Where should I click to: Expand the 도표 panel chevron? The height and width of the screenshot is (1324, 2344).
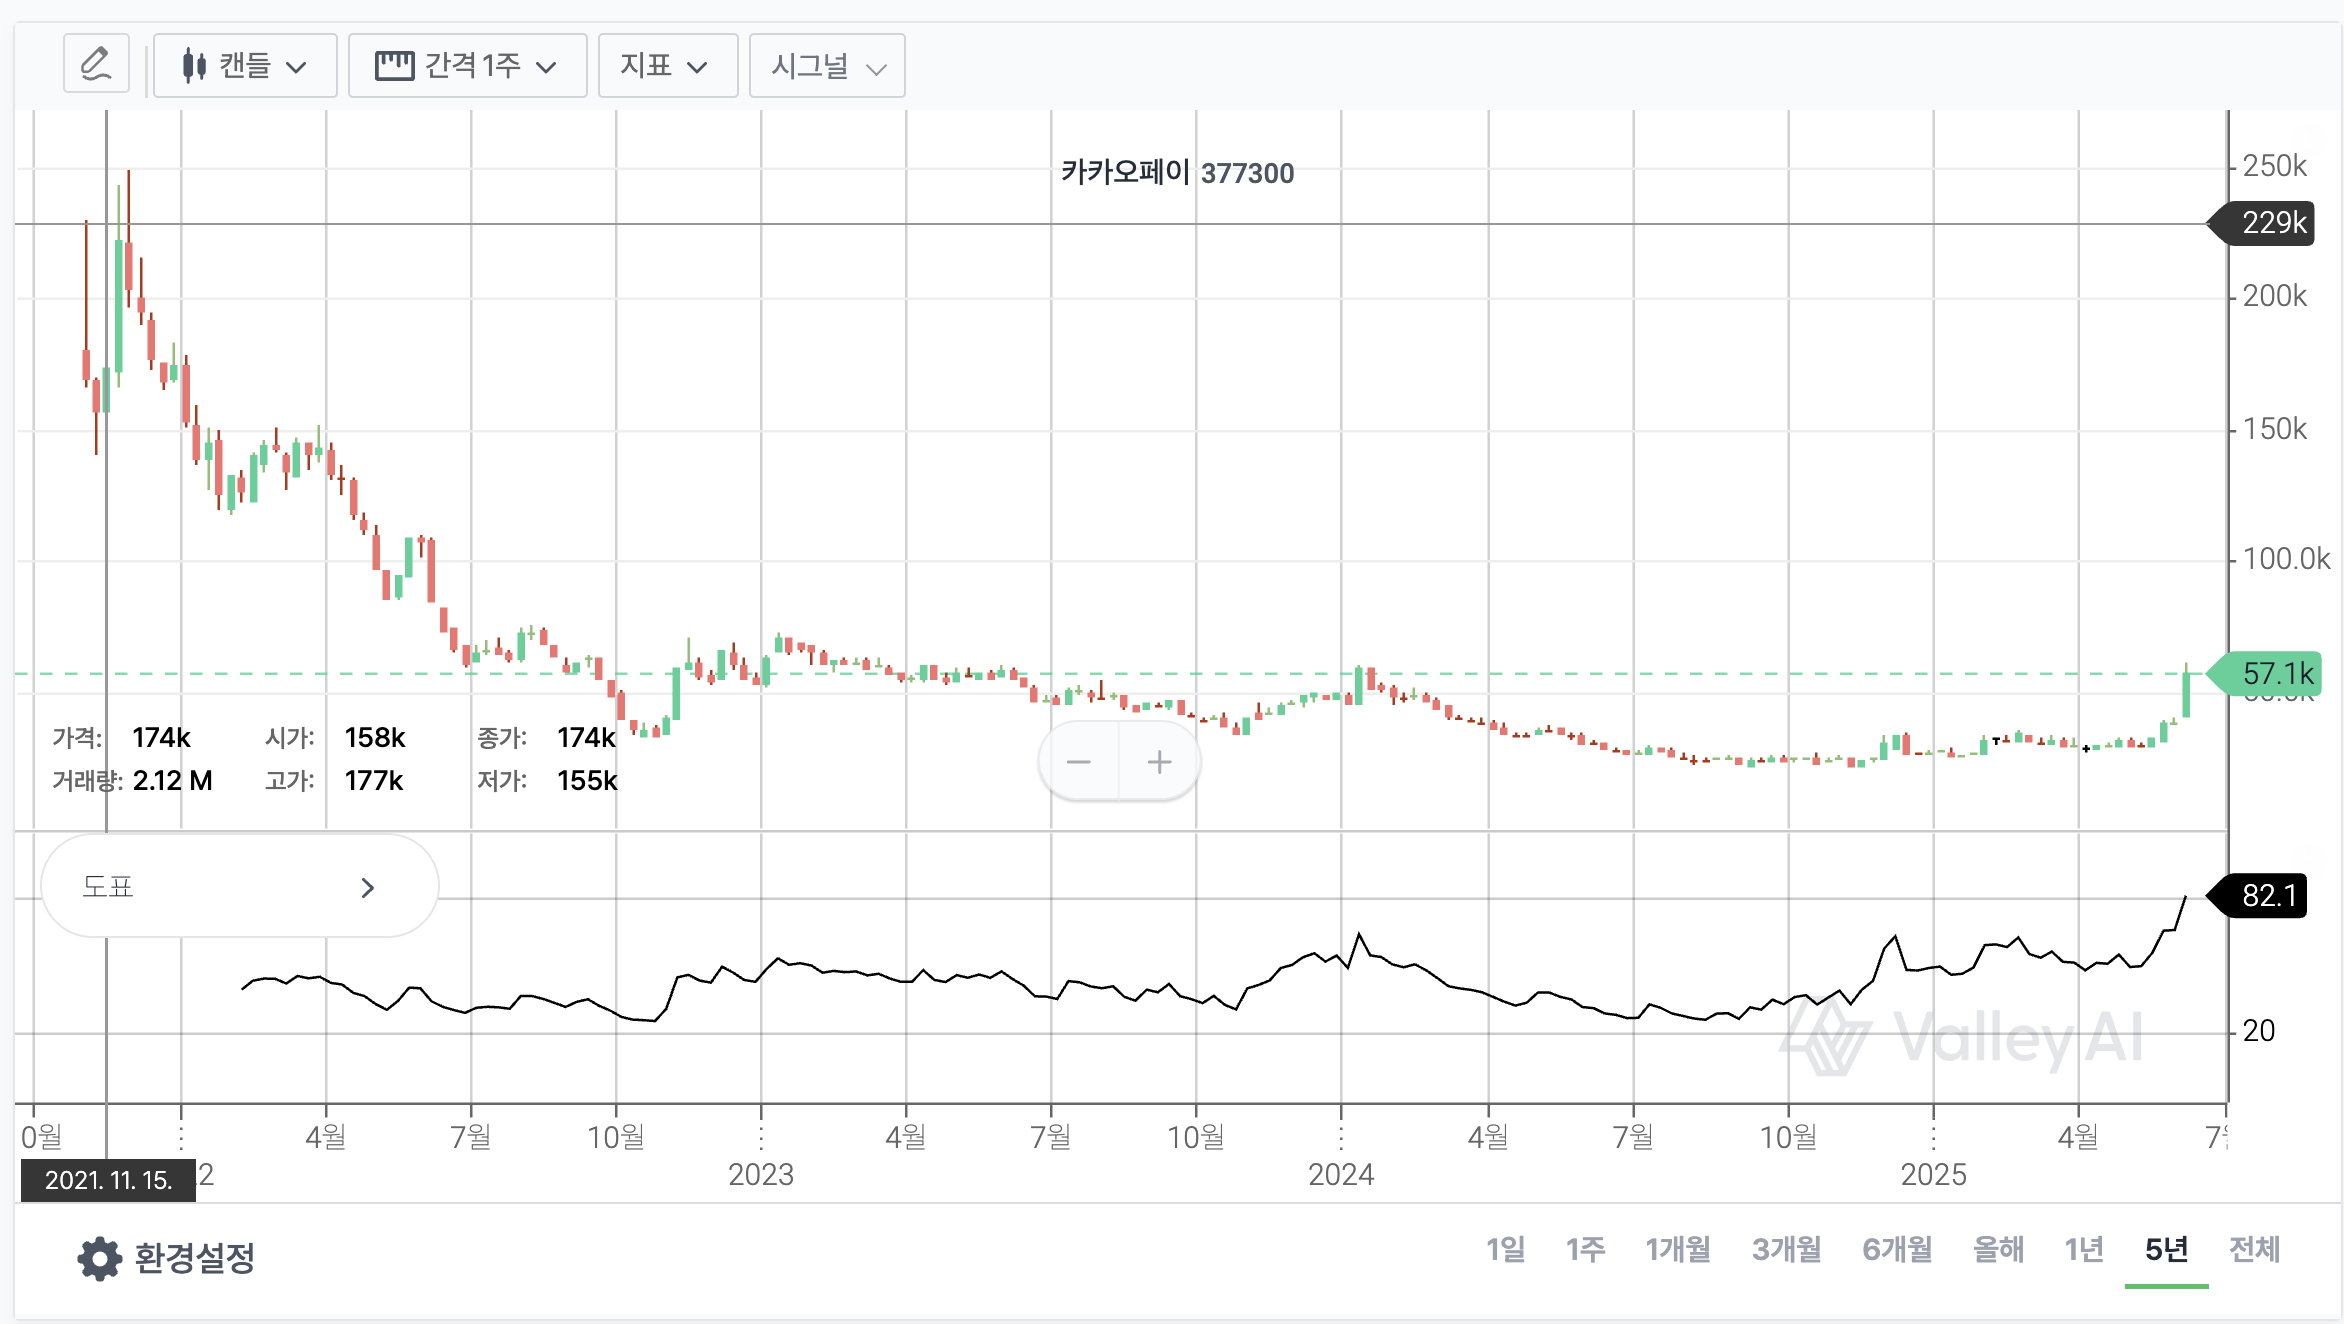pyautogui.click(x=367, y=888)
